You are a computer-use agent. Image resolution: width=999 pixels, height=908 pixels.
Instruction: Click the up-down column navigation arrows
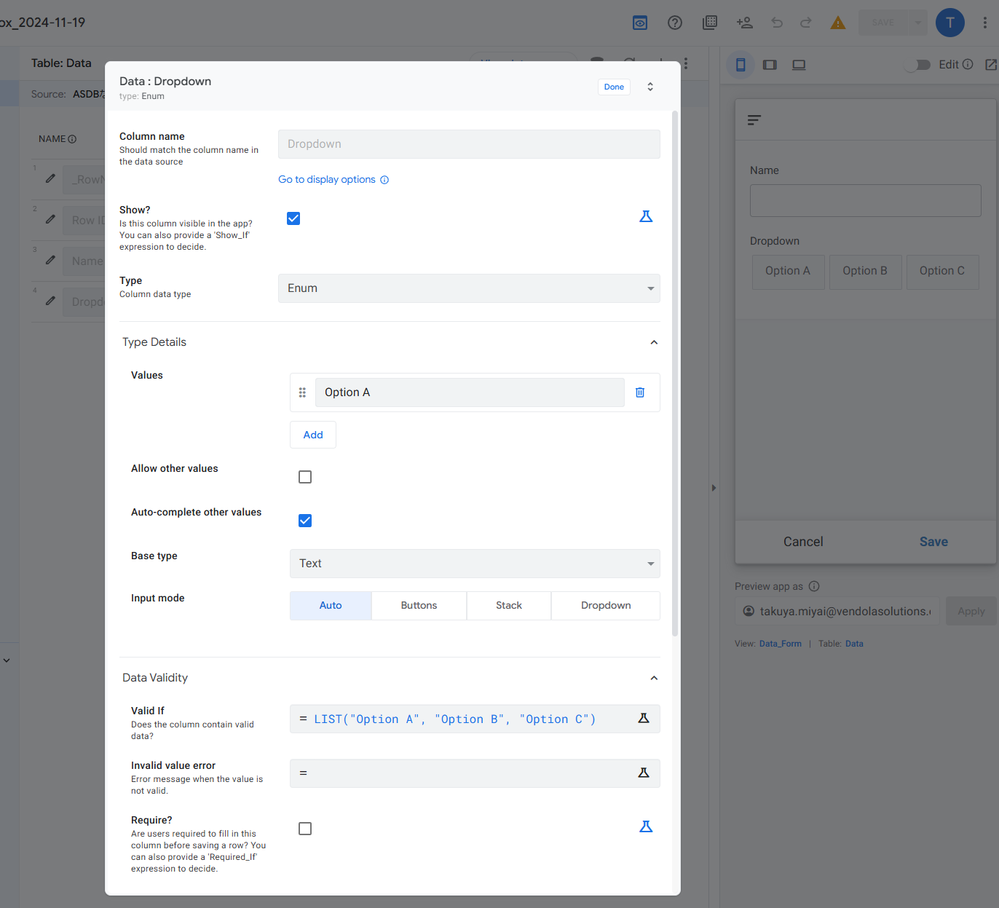[x=650, y=87]
